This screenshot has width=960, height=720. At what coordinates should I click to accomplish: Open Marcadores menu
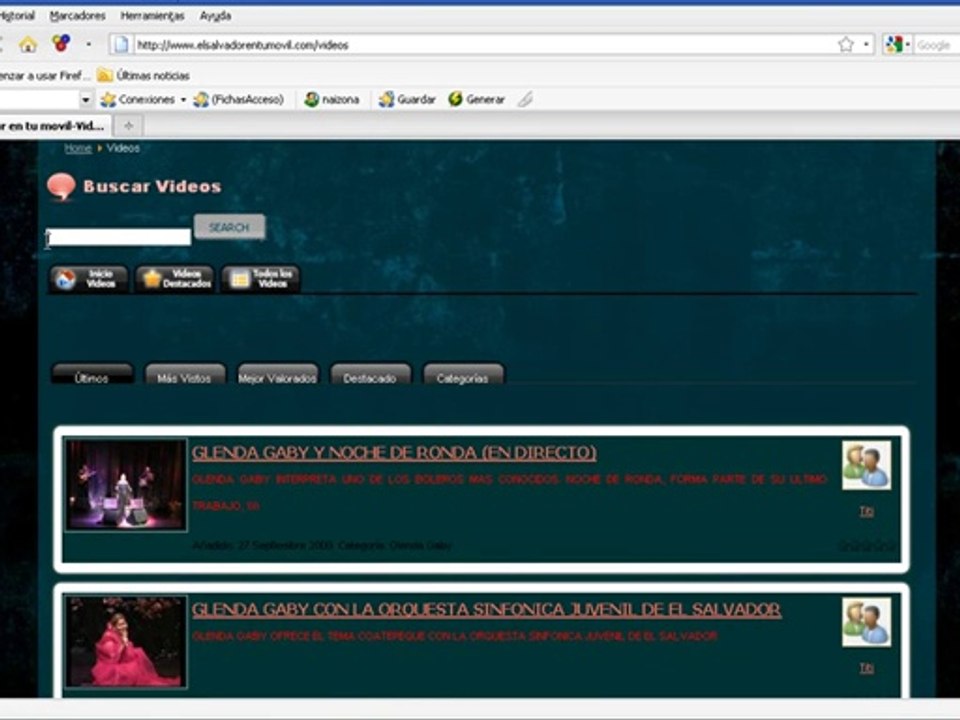tap(77, 16)
